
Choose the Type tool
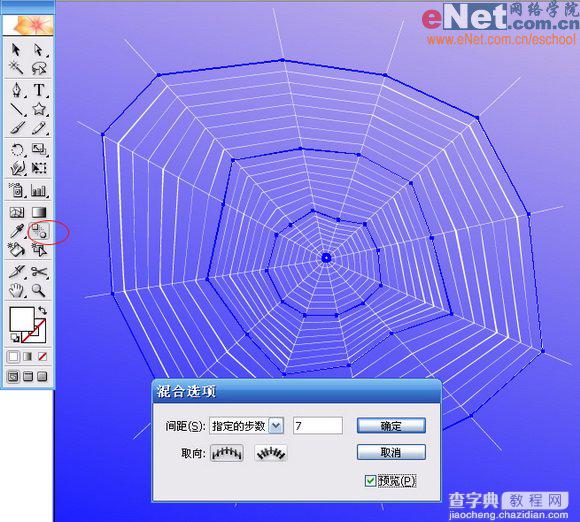(x=39, y=90)
